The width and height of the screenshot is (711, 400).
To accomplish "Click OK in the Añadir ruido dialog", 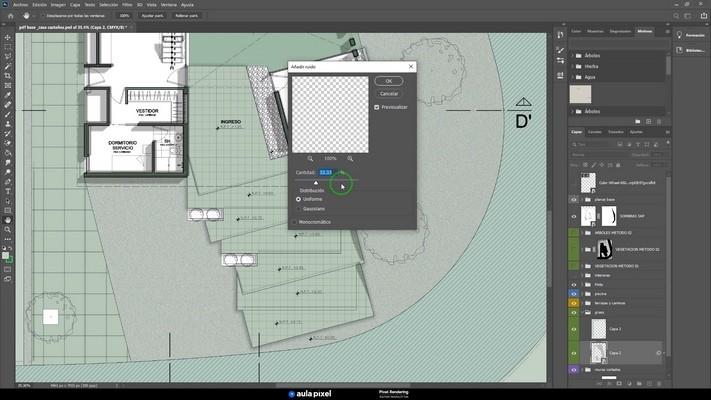I will [389, 81].
